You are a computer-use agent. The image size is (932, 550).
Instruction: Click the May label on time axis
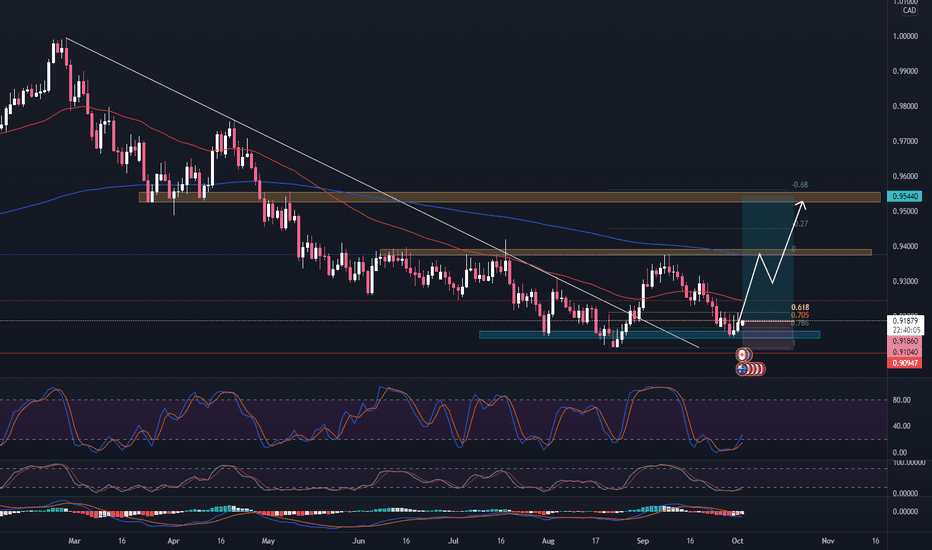click(x=268, y=541)
